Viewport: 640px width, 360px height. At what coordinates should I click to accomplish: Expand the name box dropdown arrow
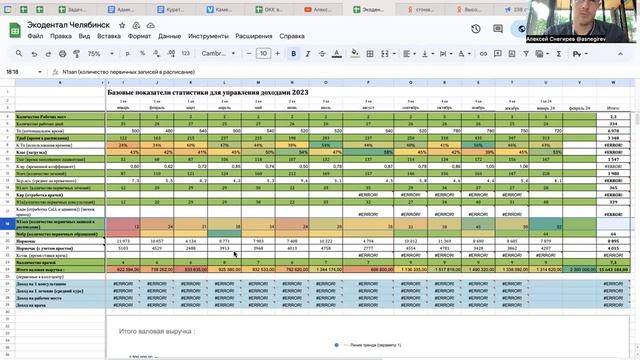(x=40, y=72)
